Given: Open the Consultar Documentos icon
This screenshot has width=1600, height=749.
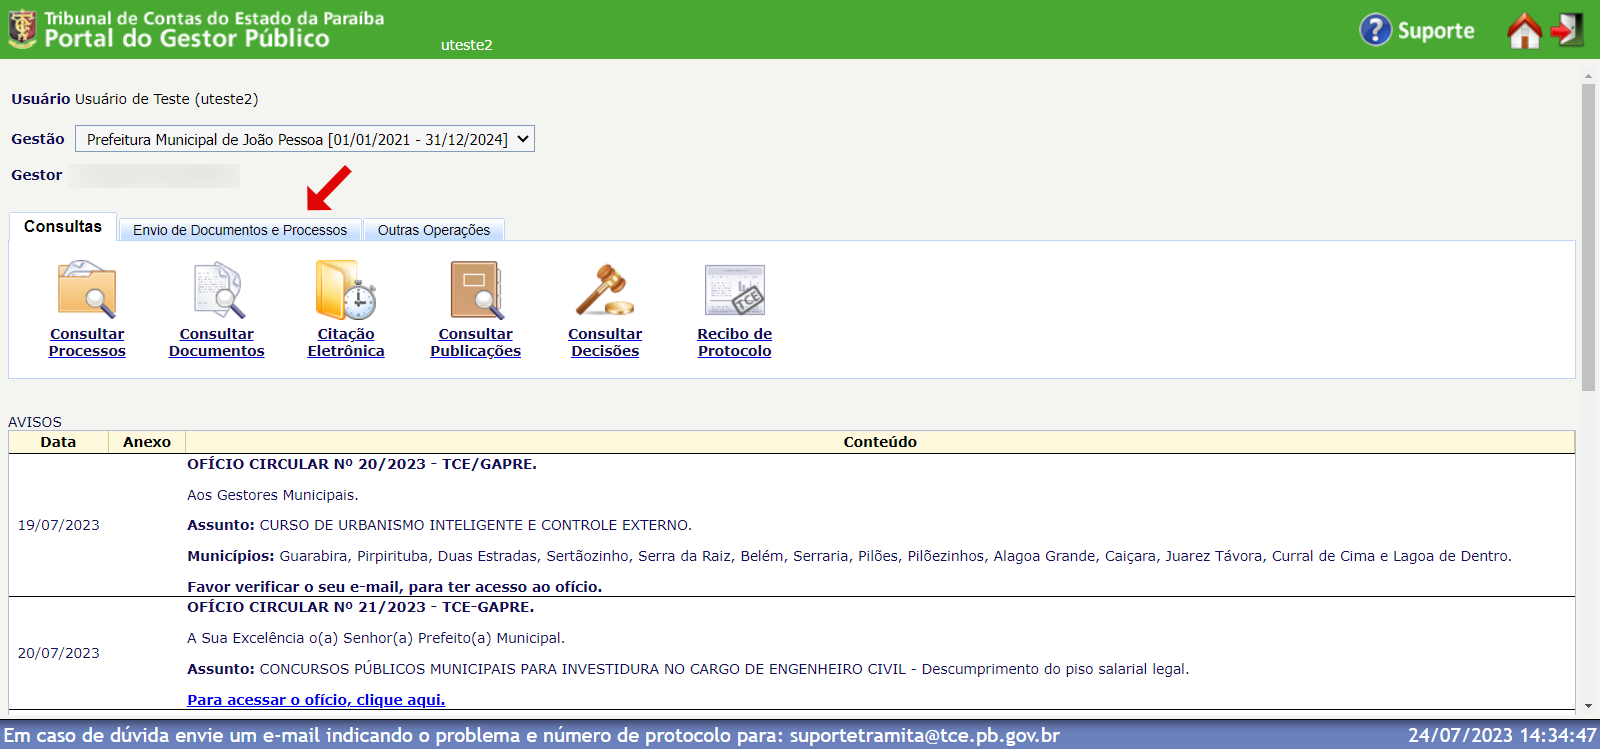Looking at the screenshot, I should tap(217, 290).
